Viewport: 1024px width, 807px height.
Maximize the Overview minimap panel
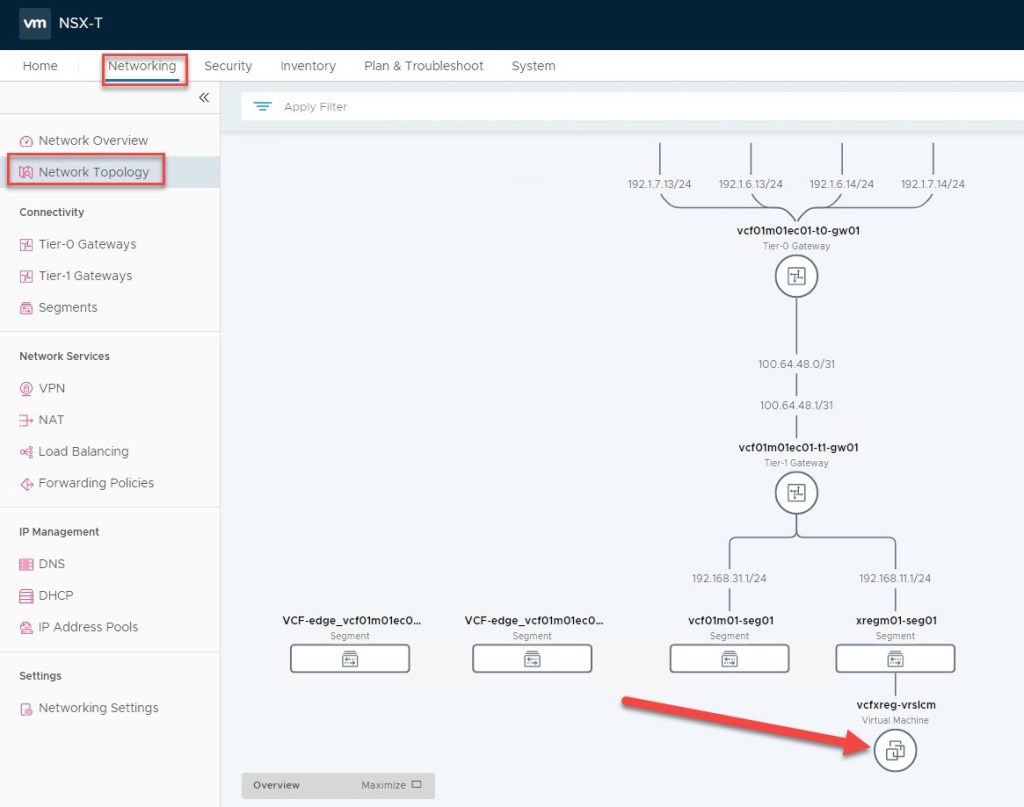(391, 785)
